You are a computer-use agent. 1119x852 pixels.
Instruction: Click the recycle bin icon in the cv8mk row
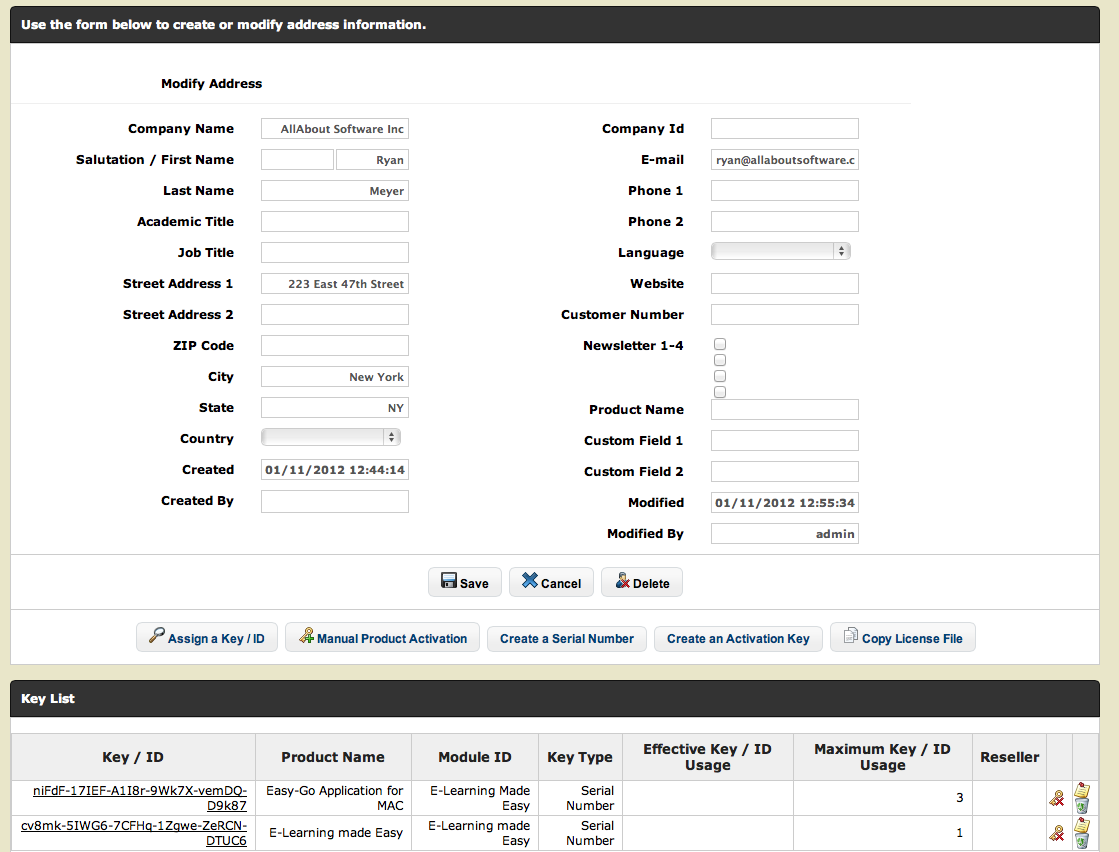click(1082, 841)
